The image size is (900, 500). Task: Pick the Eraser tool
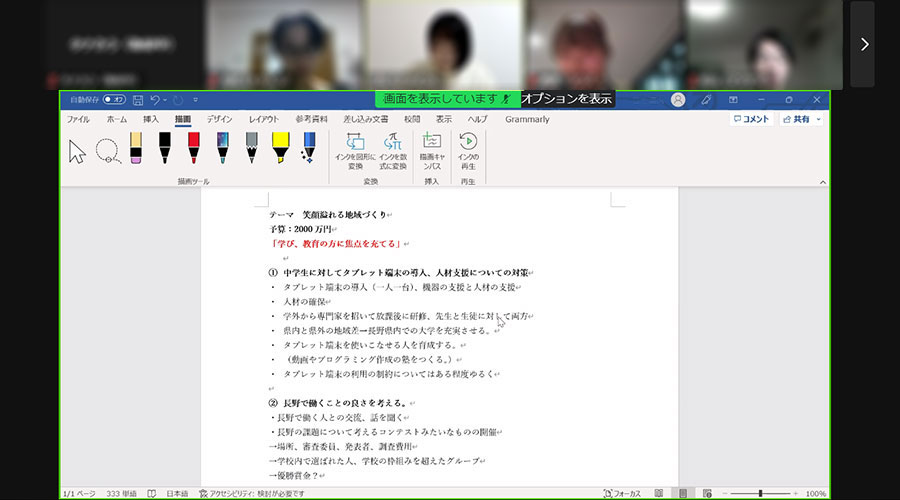[136, 149]
